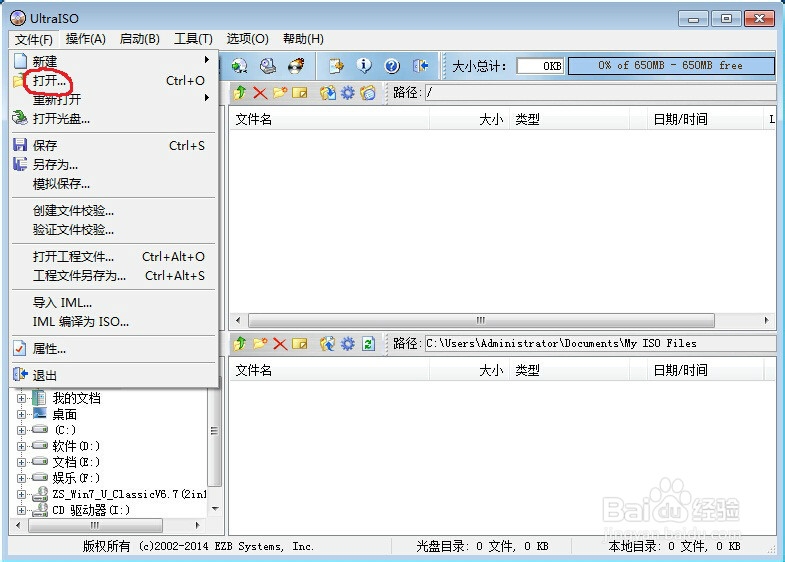785x562 pixels.
Task: Expand the (C:) drive node
Action: [21, 430]
